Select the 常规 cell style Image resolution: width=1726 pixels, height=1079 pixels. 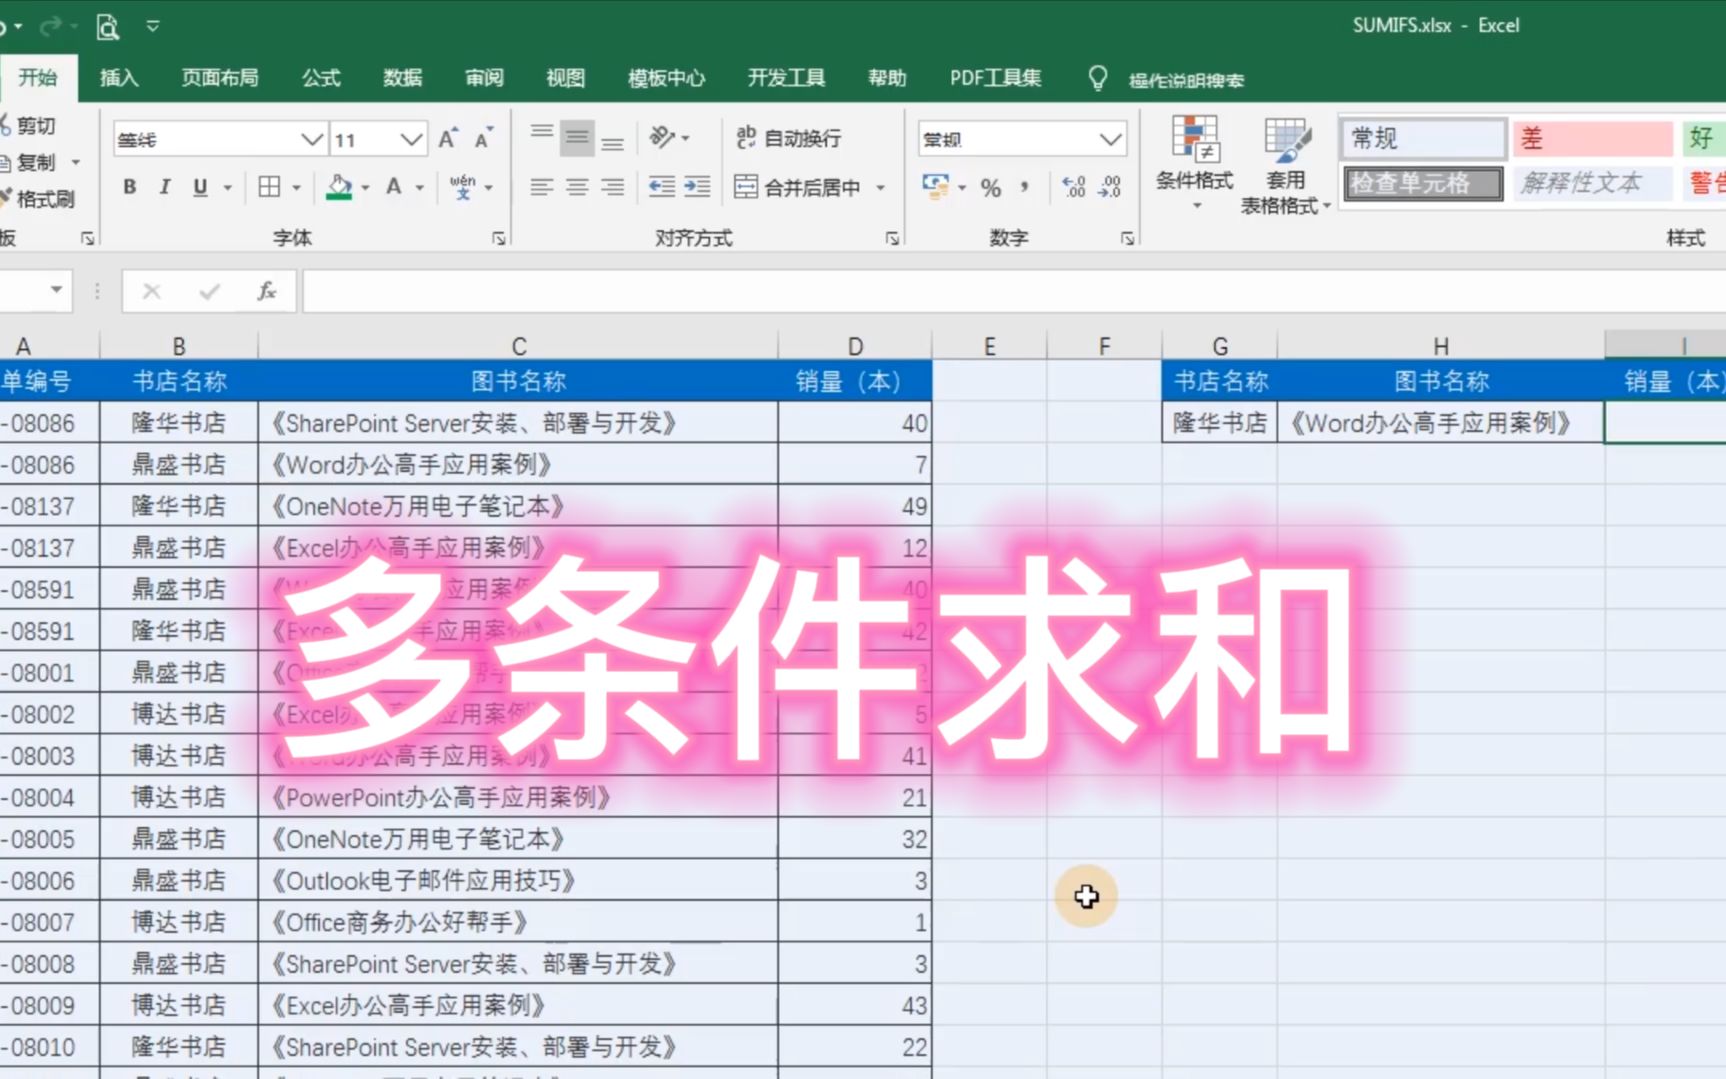click(x=1423, y=138)
